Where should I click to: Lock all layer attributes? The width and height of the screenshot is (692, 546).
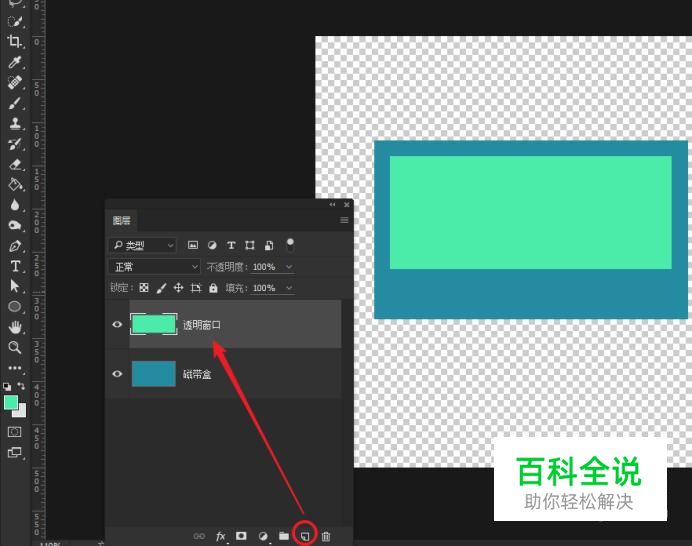click(x=213, y=288)
